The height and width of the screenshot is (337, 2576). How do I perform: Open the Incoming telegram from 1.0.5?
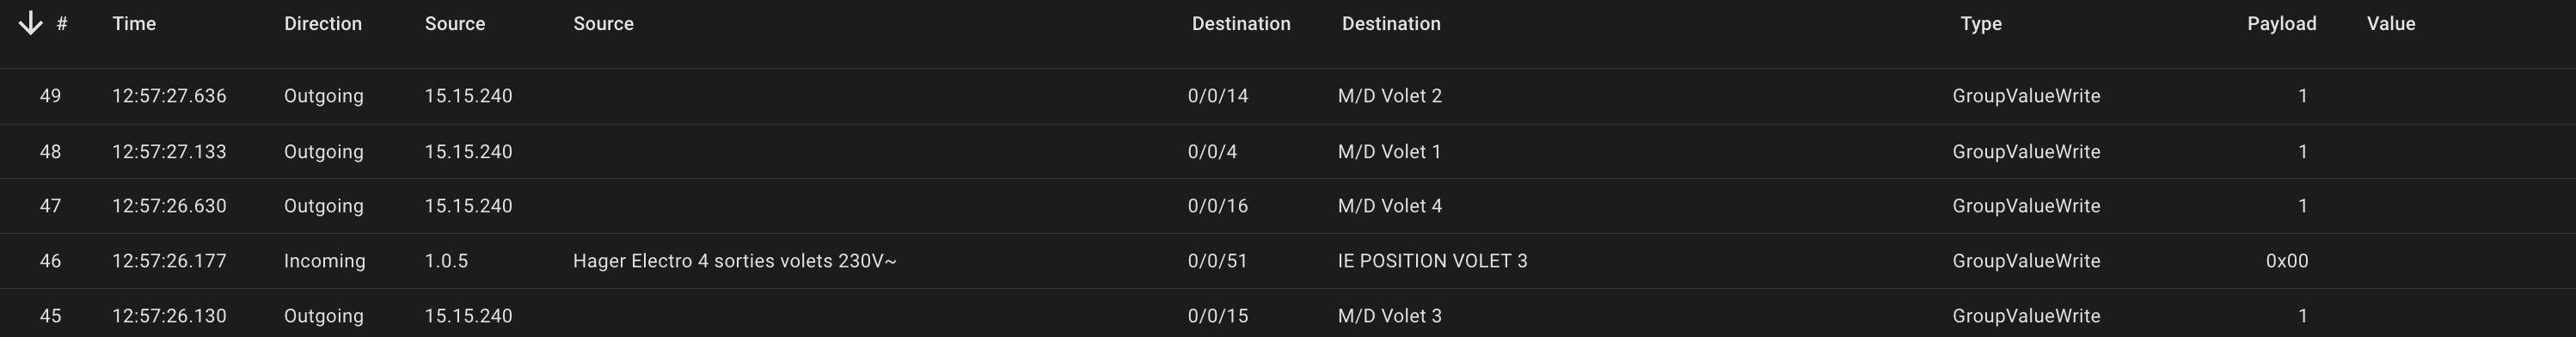coord(1288,261)
